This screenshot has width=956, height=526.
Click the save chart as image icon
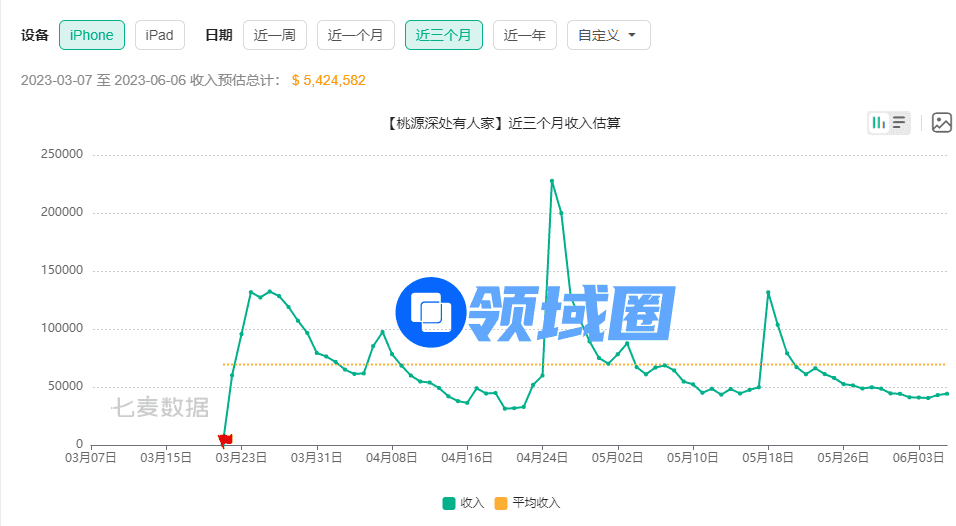pyautogui.click(x=941, y=123)
